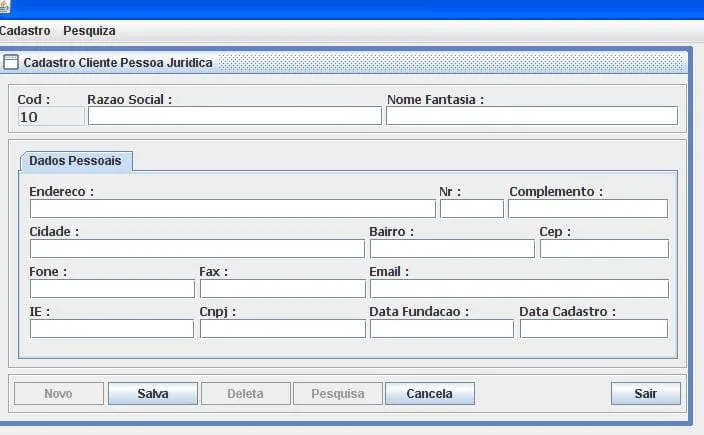Open the Pesquiza menu
Image resolution: width=704 pixels, height=435 pixels.
tap(89, 31)
